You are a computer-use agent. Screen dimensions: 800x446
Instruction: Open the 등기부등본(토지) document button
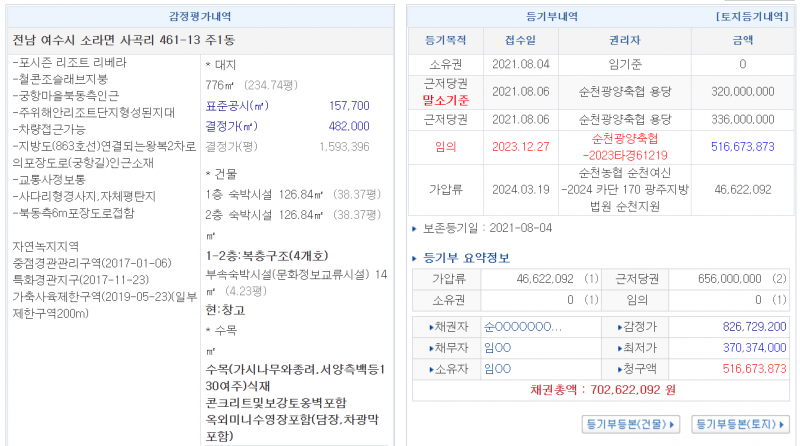coord(740,424)
